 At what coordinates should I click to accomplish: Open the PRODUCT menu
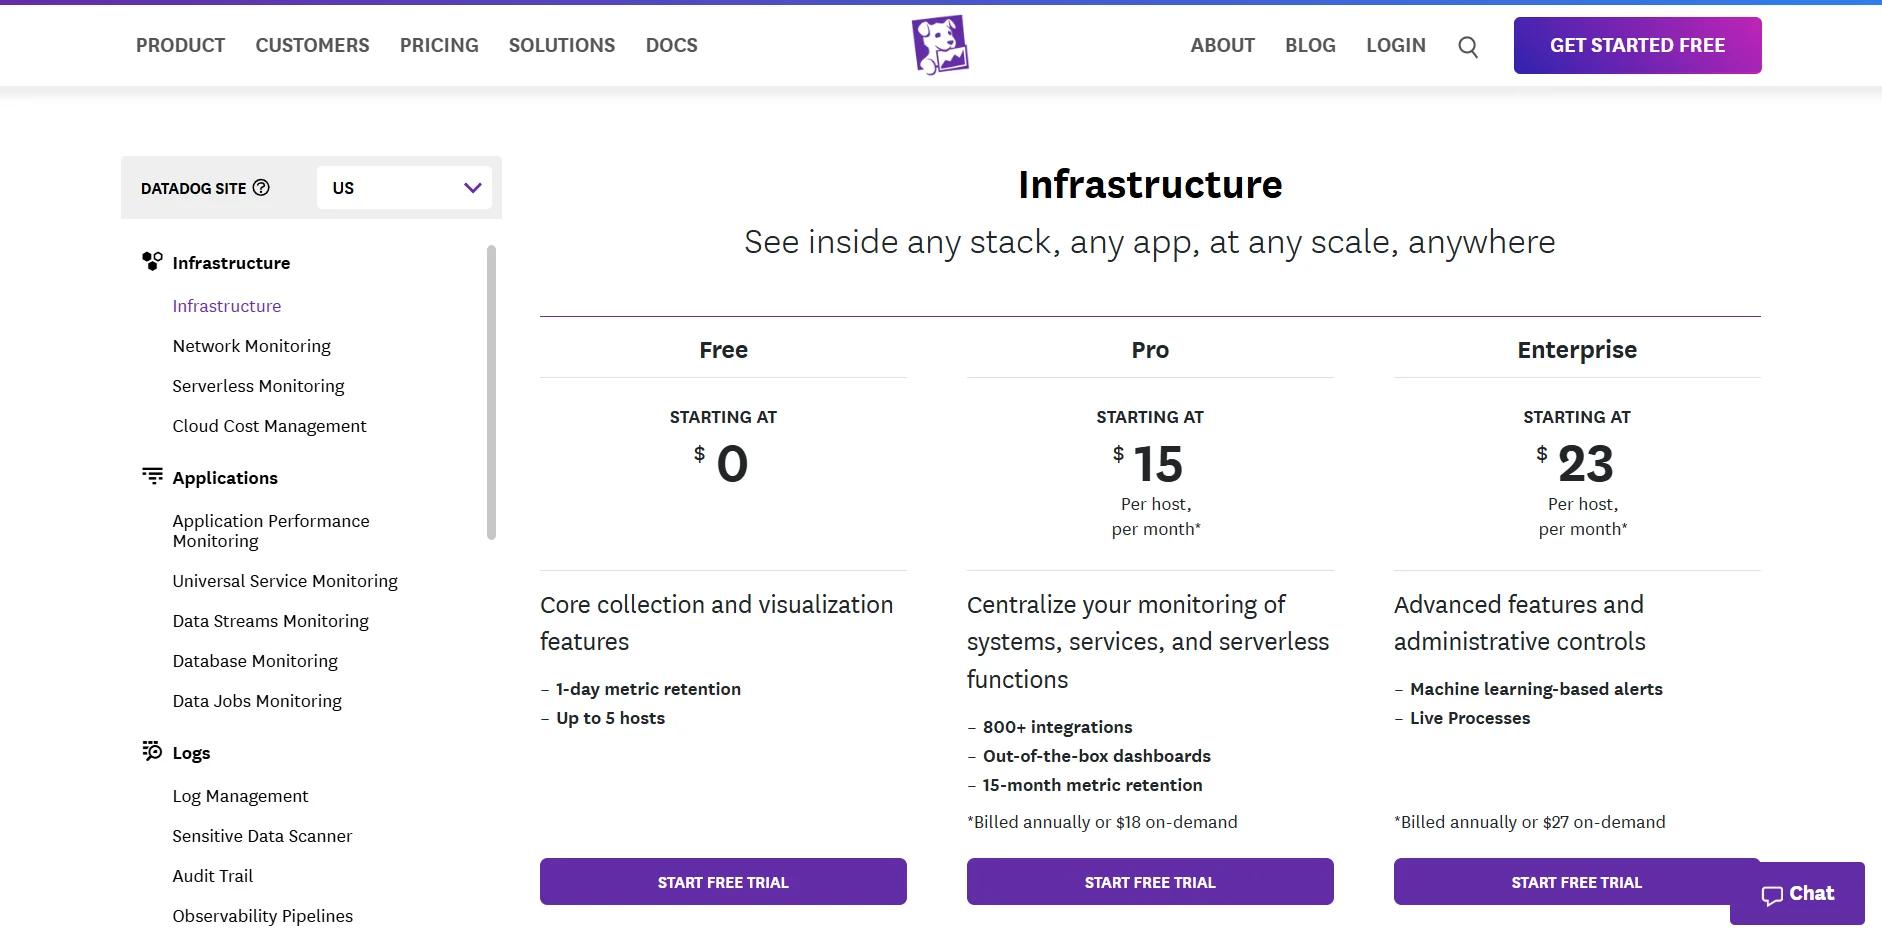coord(180,45)
